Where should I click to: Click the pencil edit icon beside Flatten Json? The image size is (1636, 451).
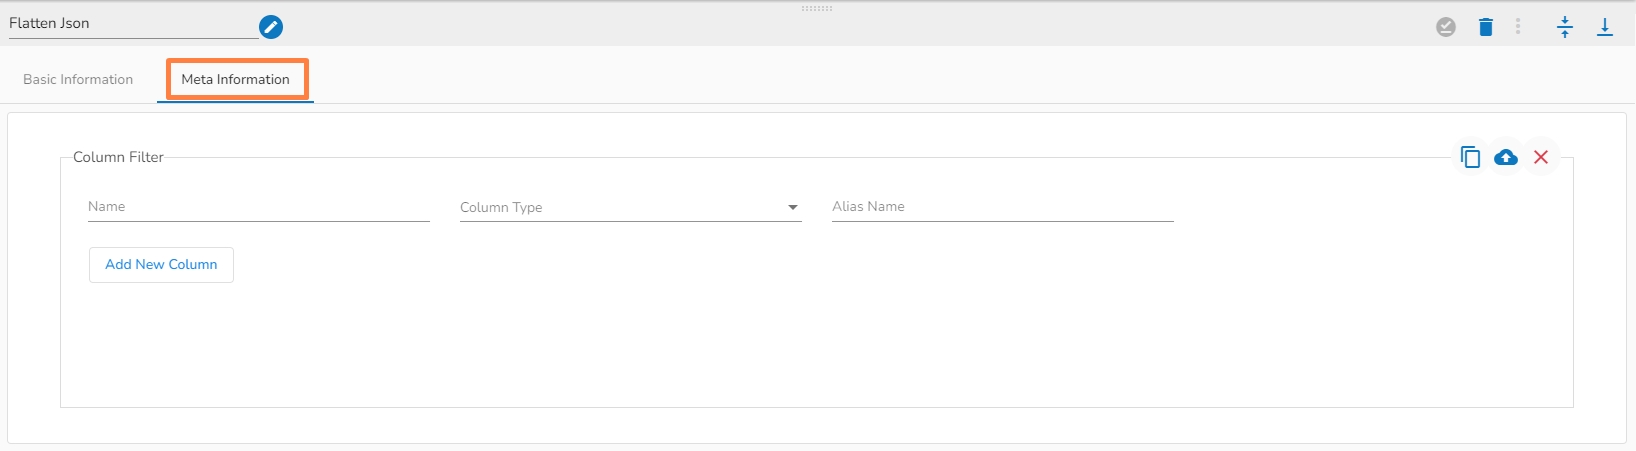pos(270,27)
